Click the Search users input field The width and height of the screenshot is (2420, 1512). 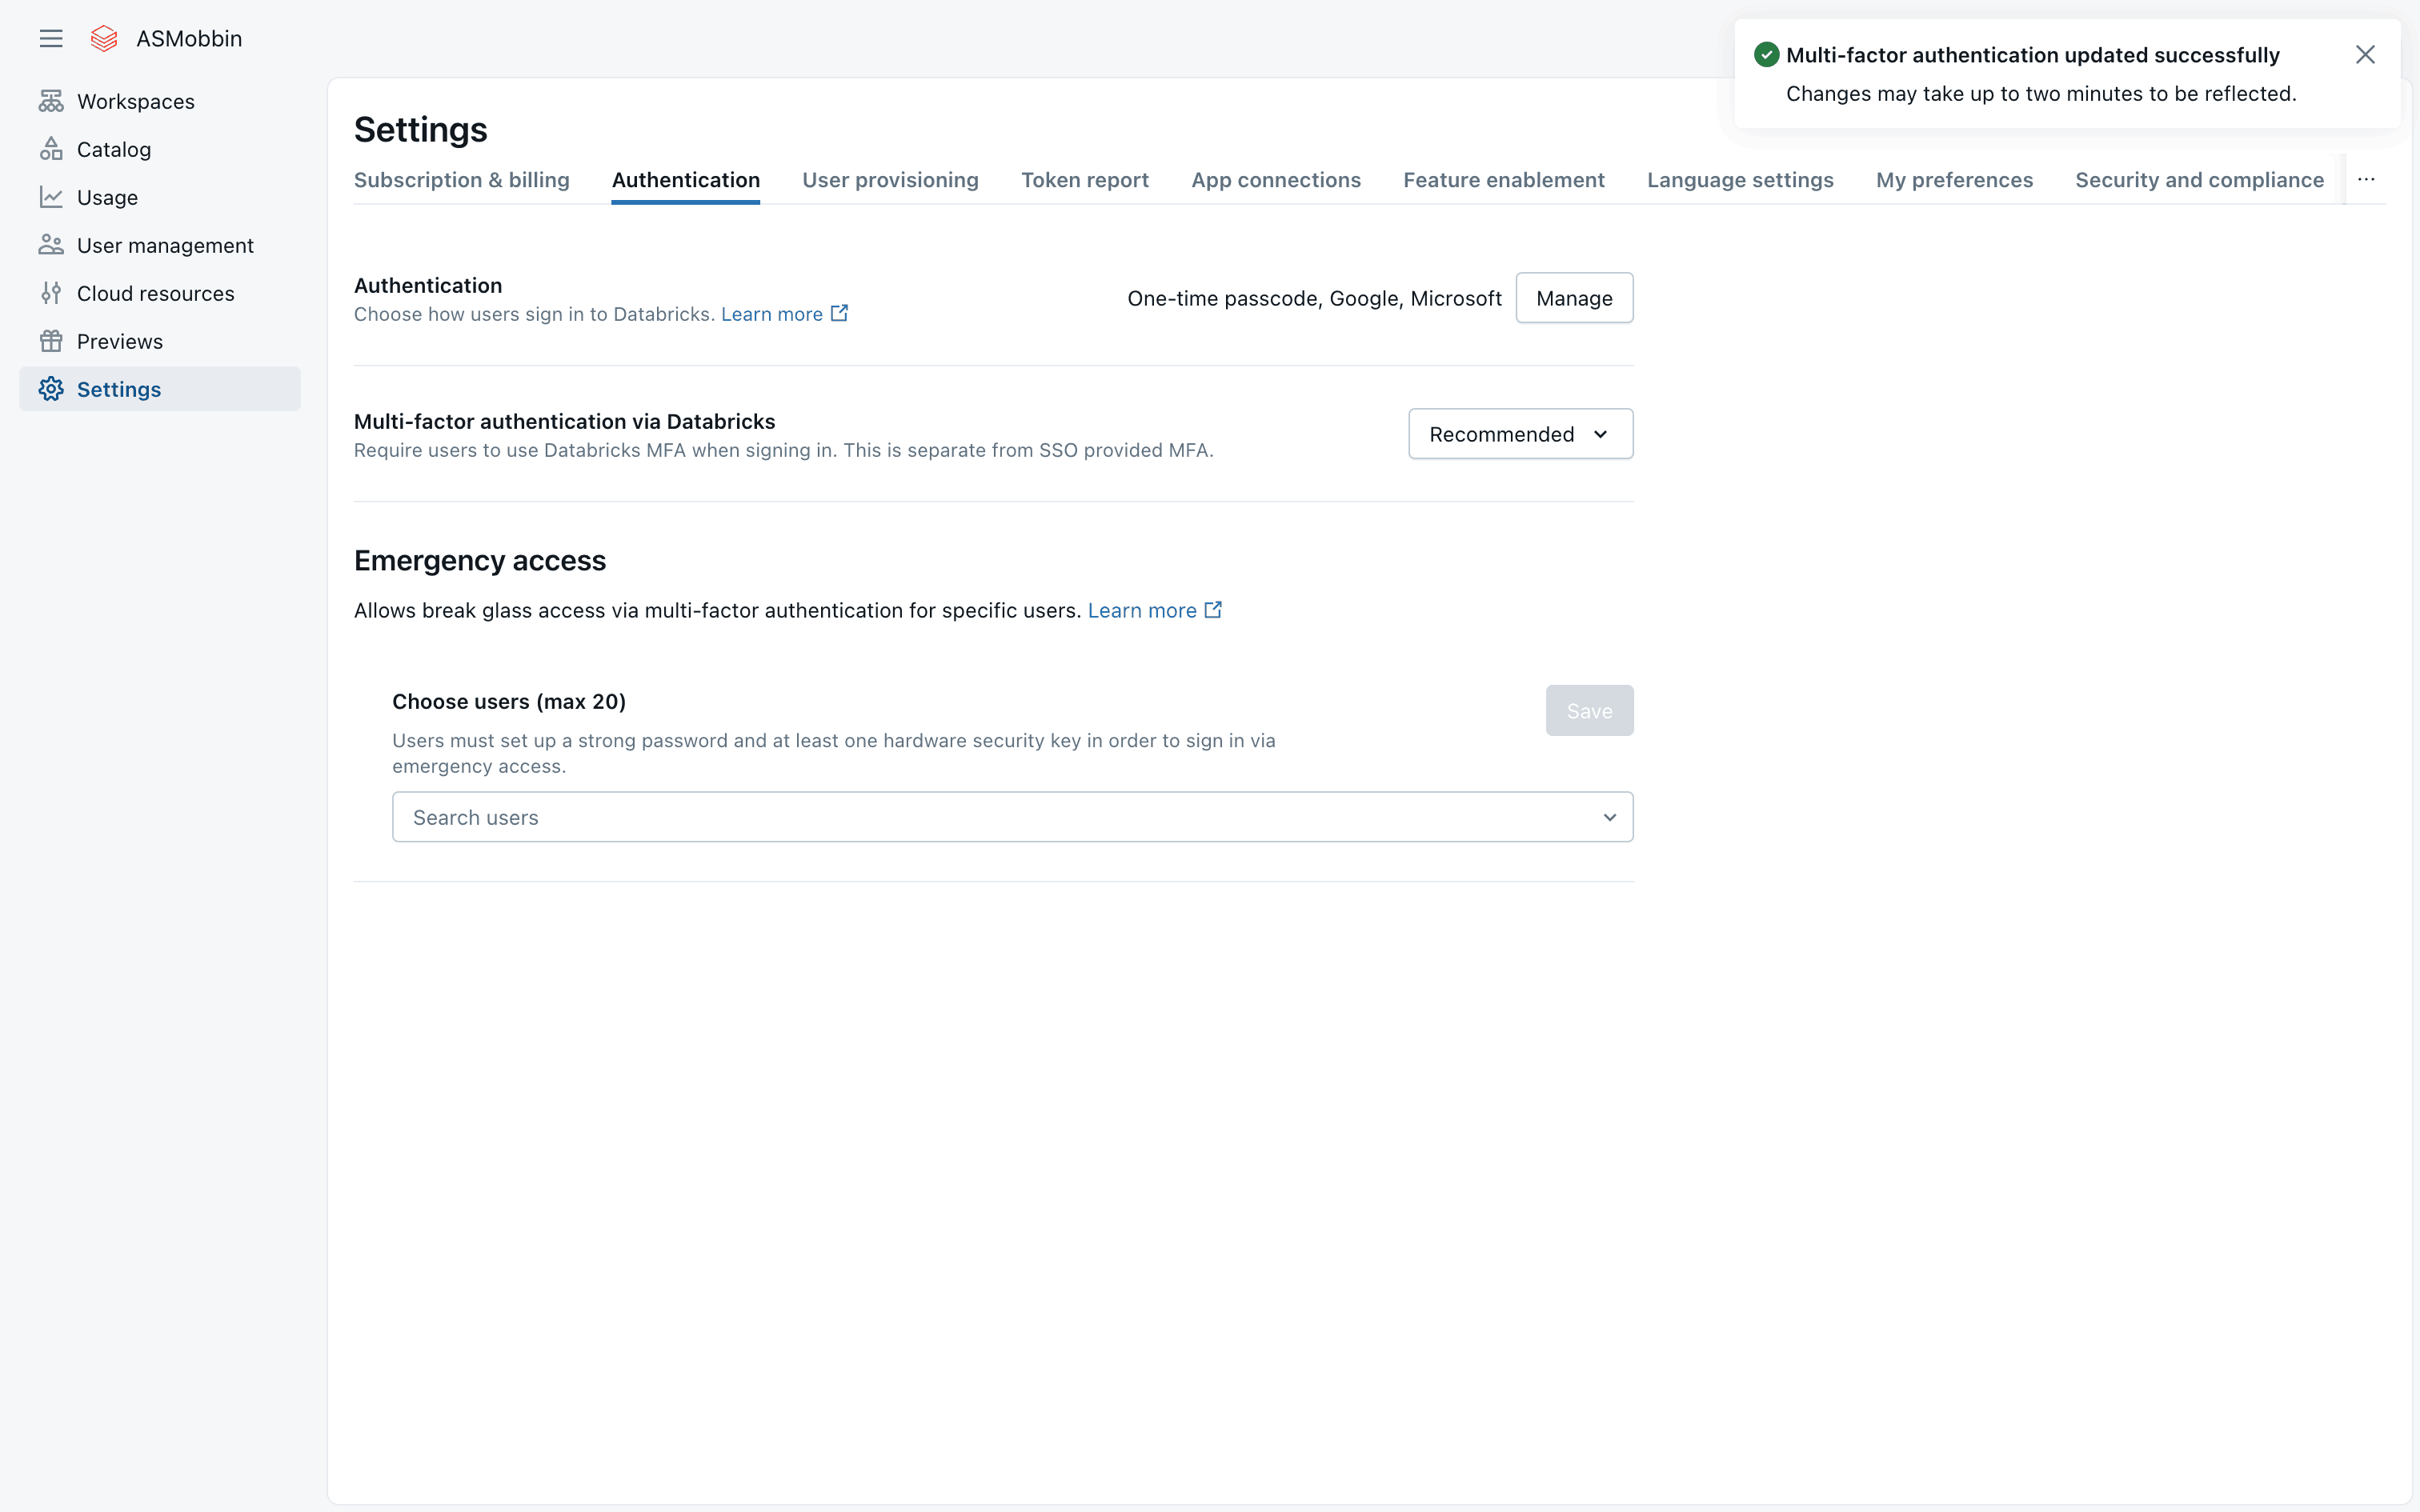pos(990,817)
